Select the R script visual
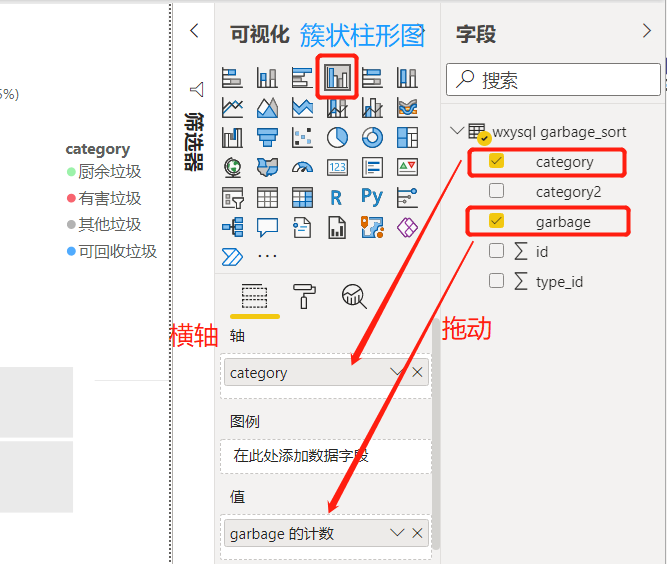This screenshot has height=564, width=667. 336,197
